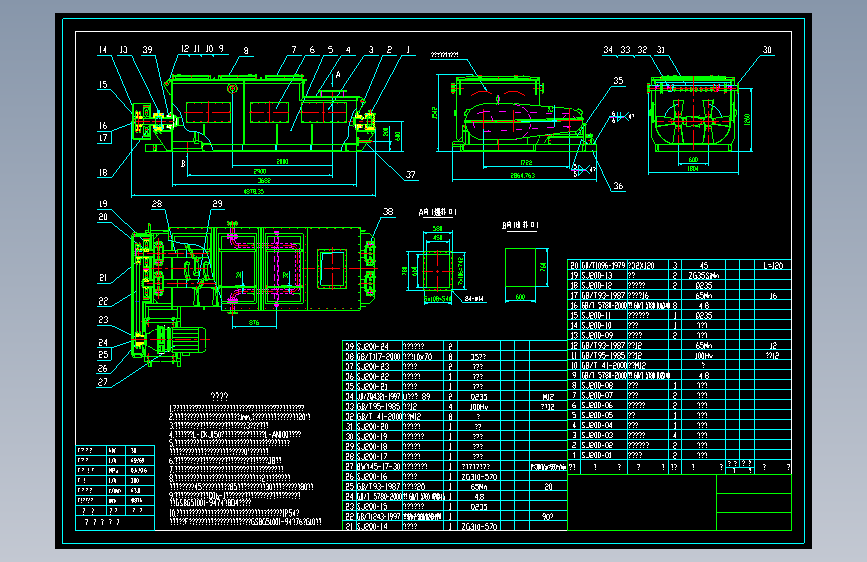Viewport: 867px width, 562px height.
Task: Click balloon number 35 near the side view
Action: [x=618, y=81]
